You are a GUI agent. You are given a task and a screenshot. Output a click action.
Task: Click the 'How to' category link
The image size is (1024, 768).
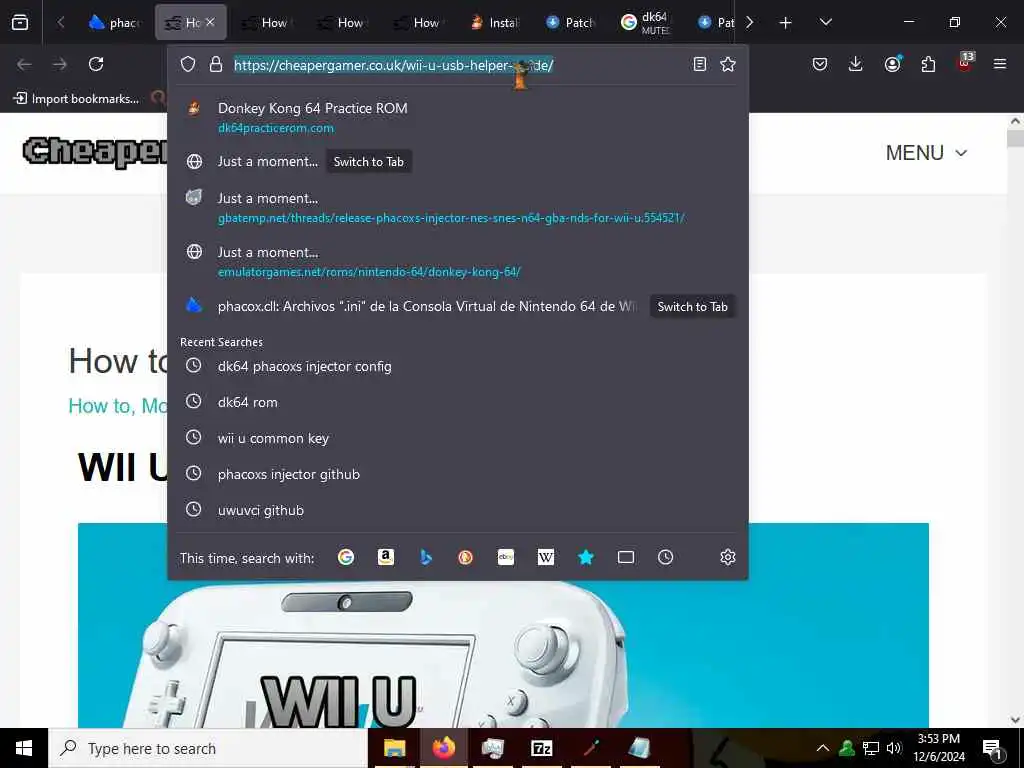(99, 406)
